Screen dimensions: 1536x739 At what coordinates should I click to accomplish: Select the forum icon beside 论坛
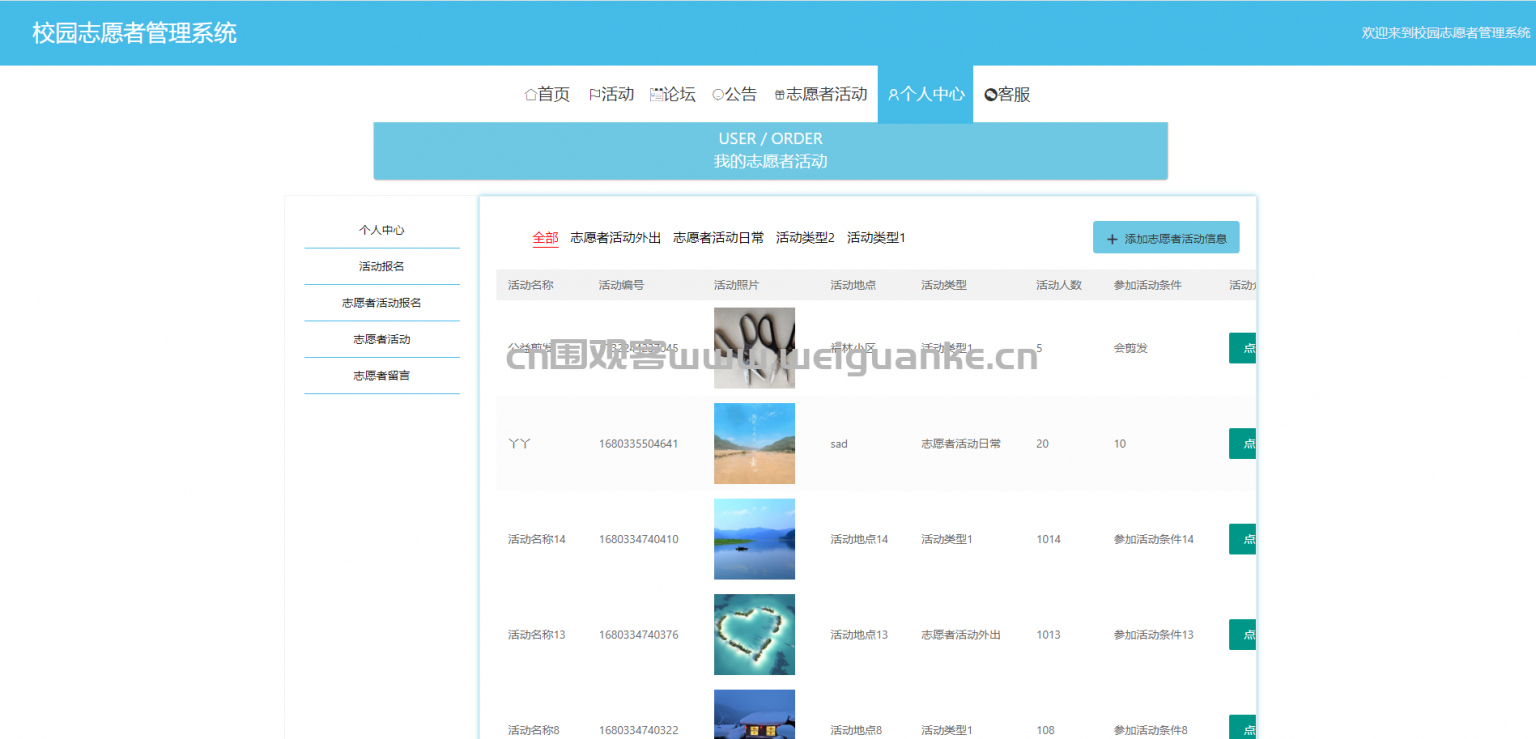tap(656, 93)
